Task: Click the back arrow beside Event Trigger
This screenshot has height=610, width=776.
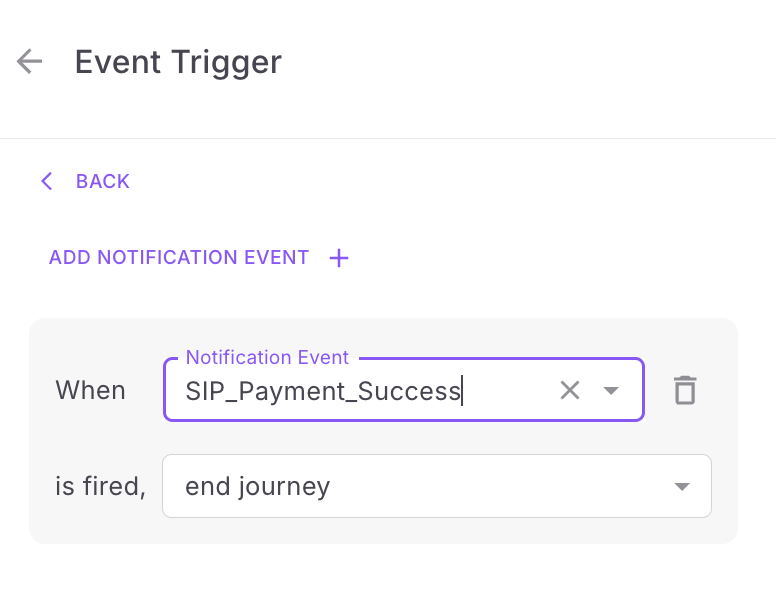Action: point(29,61)
